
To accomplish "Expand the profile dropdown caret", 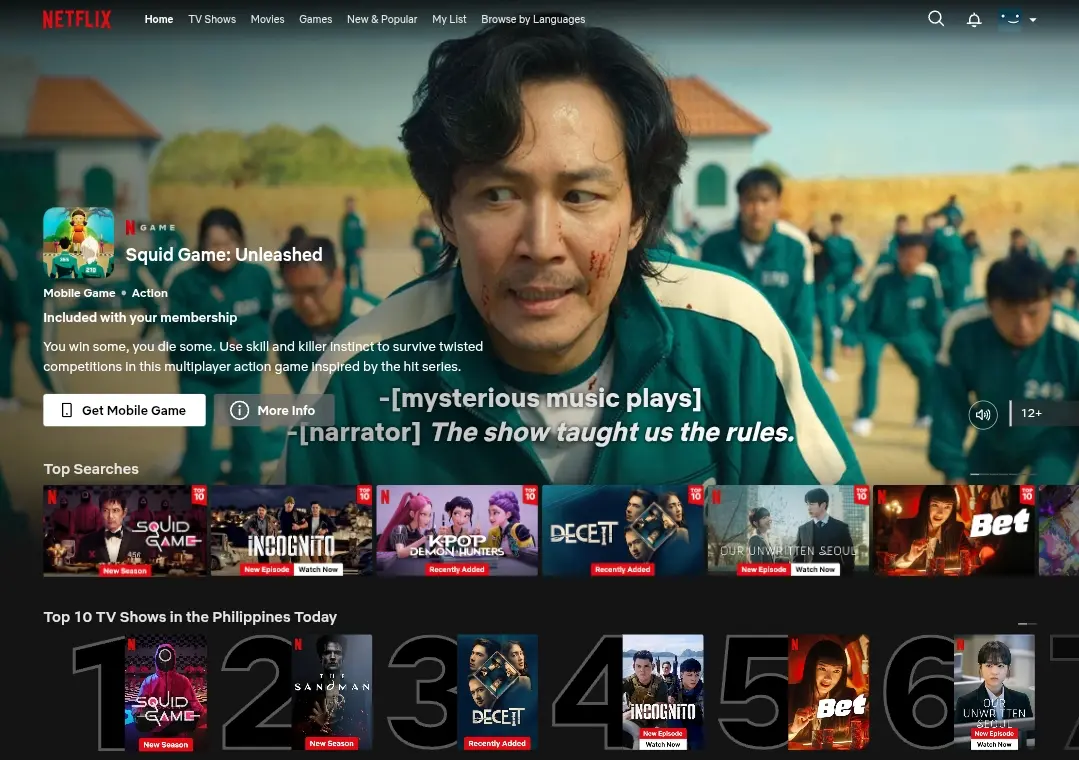I will (1033, 20).
